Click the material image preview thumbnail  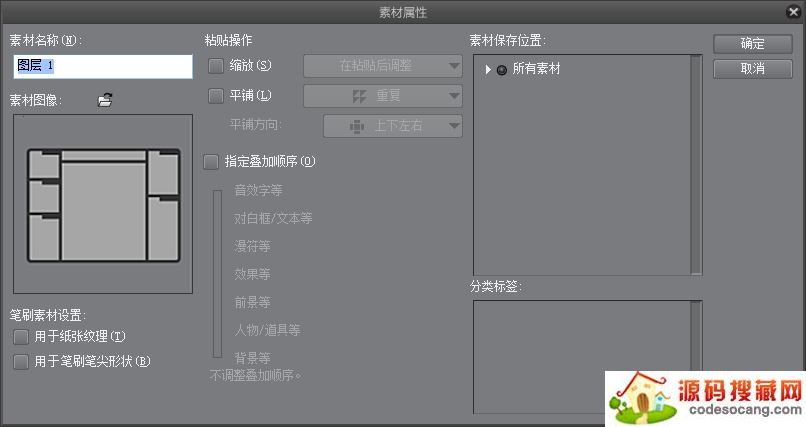click(102, 205)
